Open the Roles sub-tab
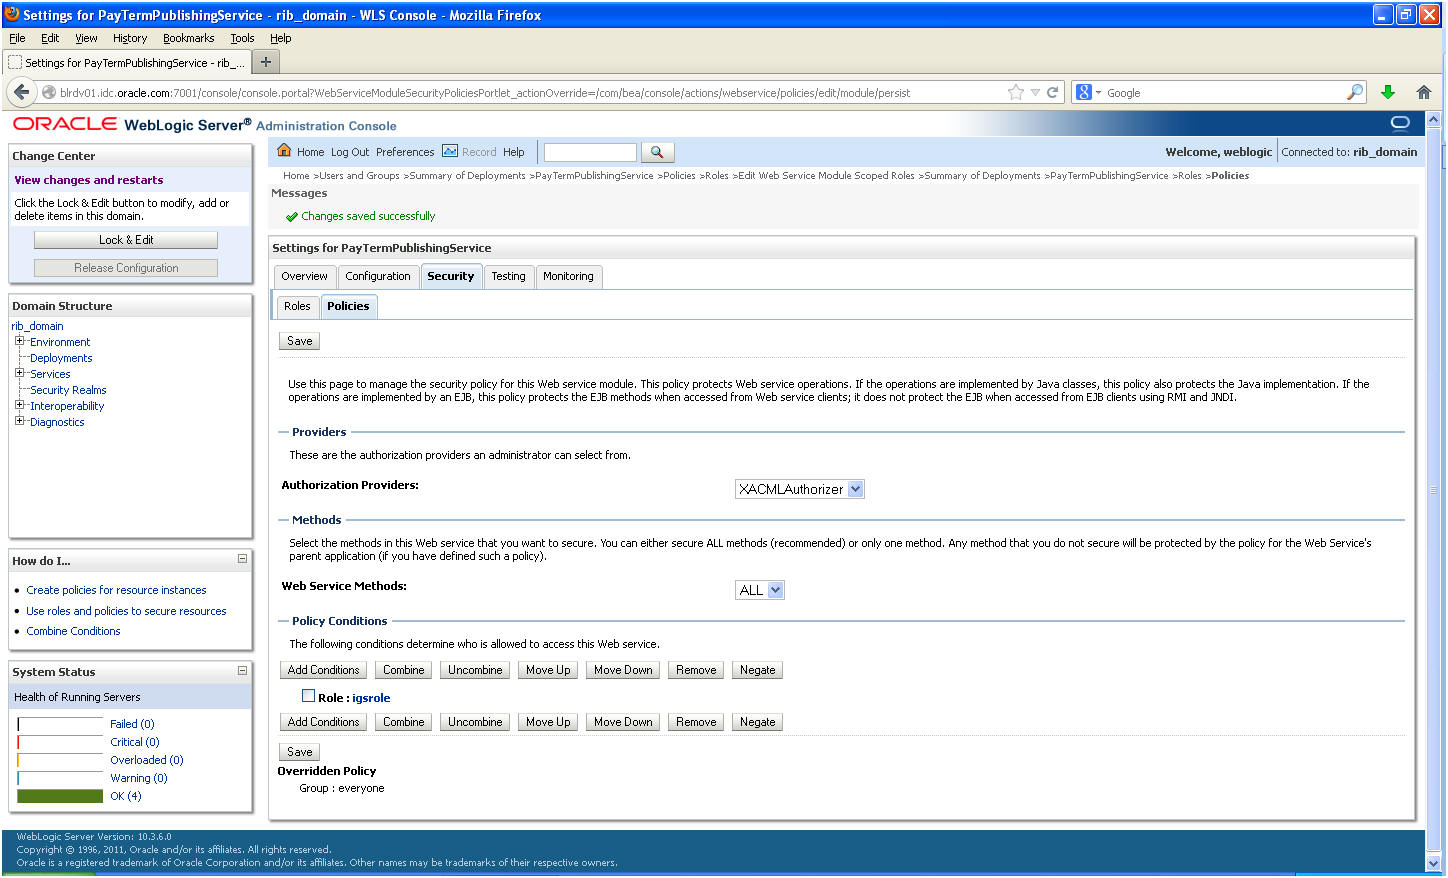Viewport: 1448px width, 878px height. [x=297, y=306]
